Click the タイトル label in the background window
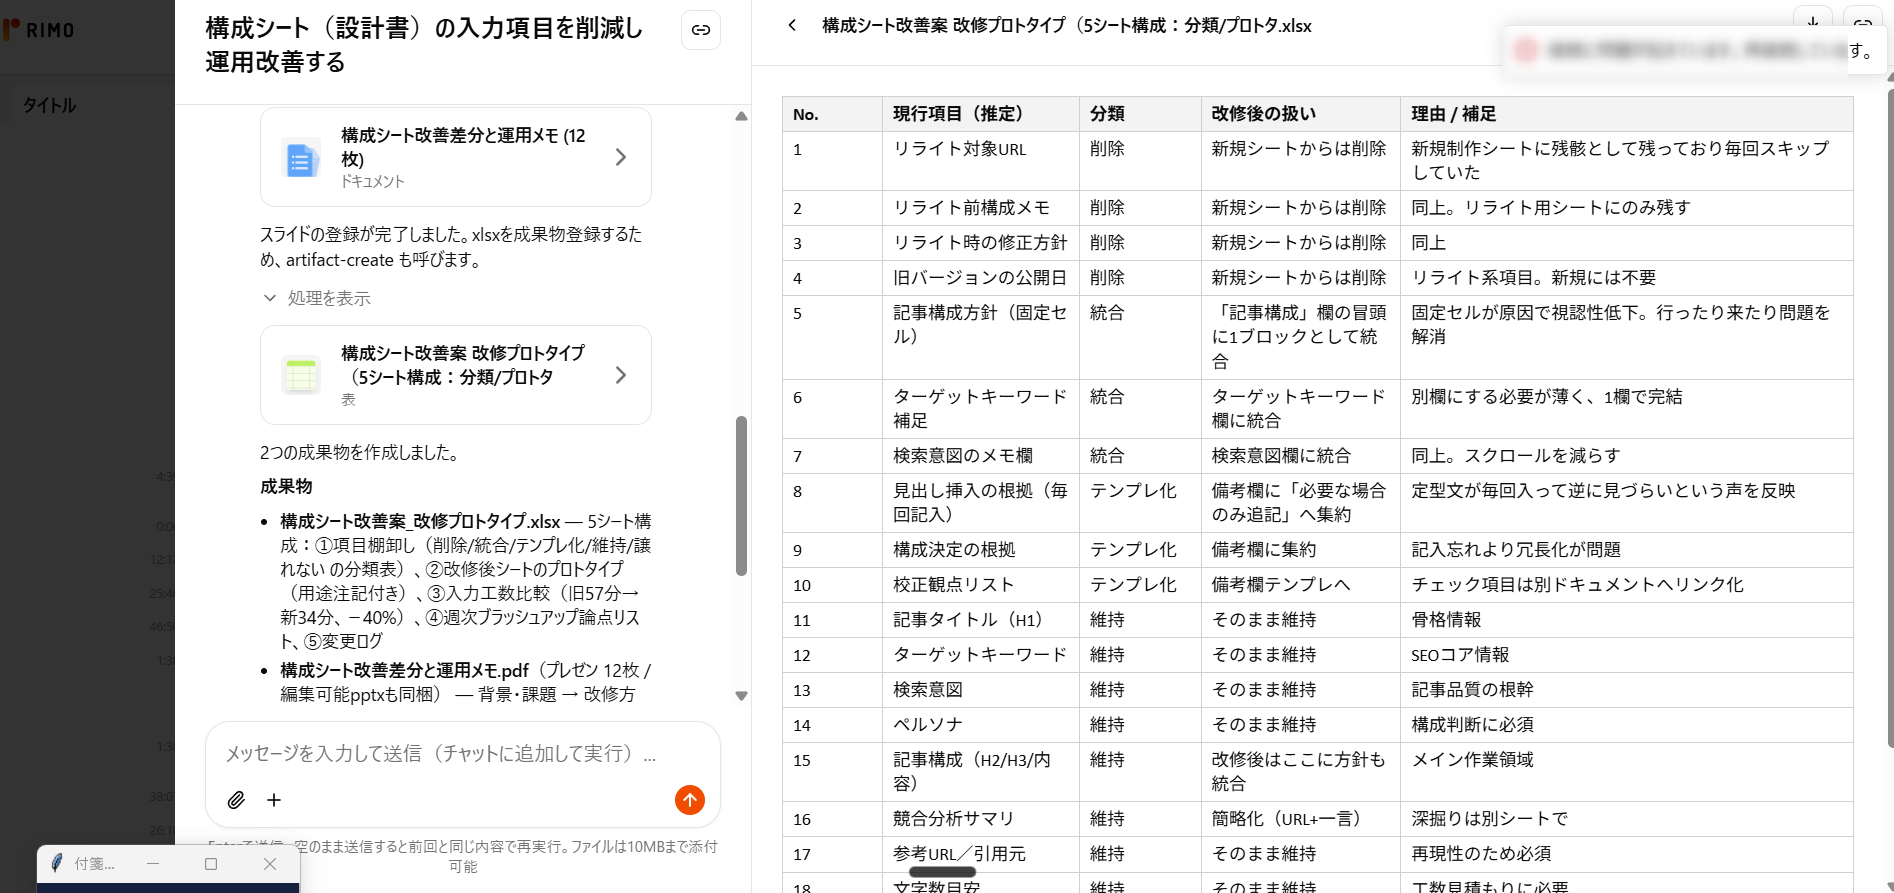1894x893 pixels. [x=50, y=105]
